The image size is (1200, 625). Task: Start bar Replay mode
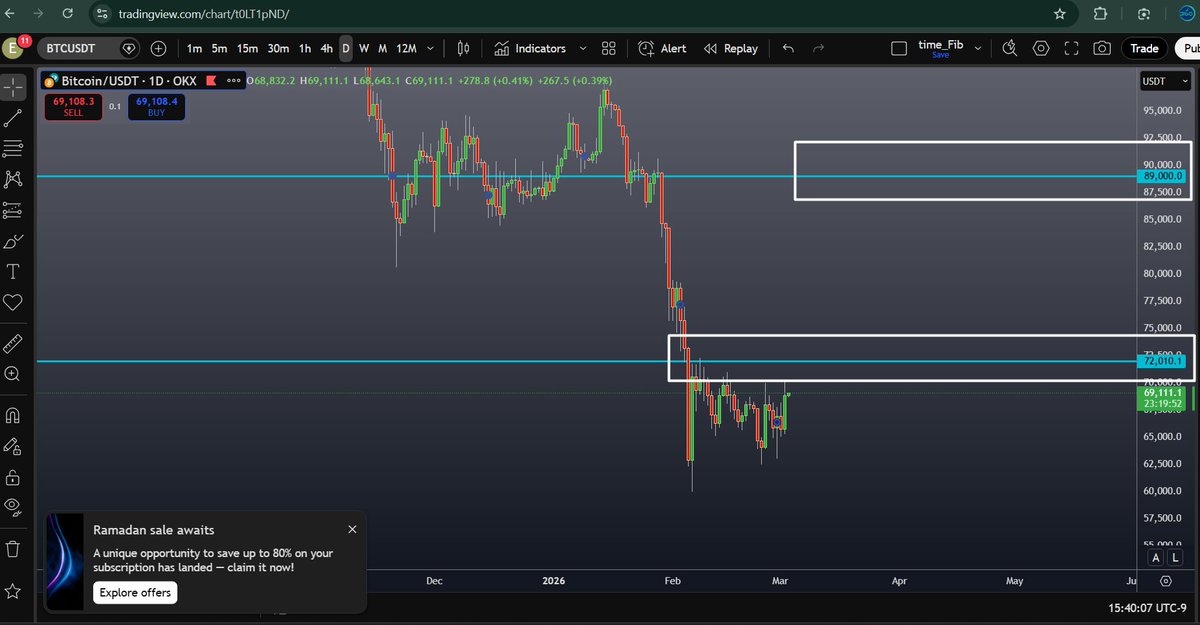[730, 48]
